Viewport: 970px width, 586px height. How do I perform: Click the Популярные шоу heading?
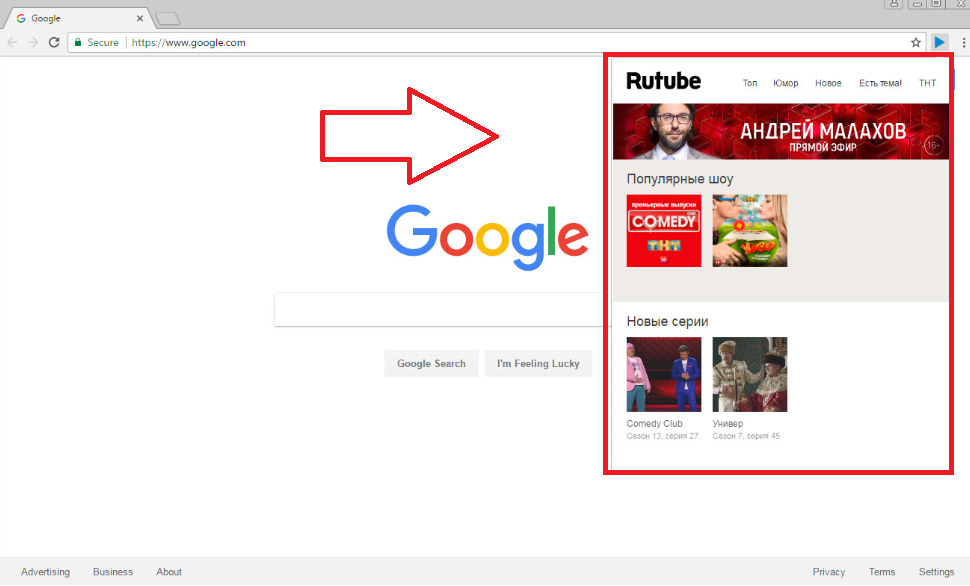click(x=680, y=179)
